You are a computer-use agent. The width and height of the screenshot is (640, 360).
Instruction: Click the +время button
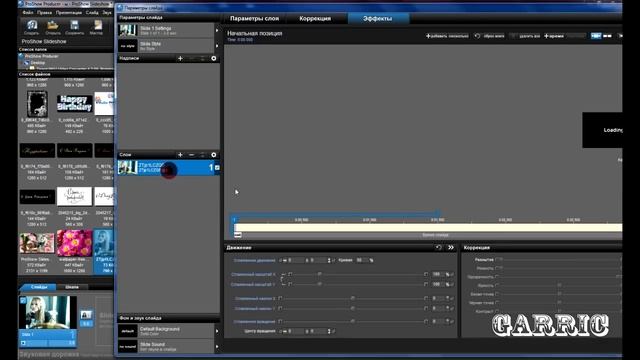point(554,36)
